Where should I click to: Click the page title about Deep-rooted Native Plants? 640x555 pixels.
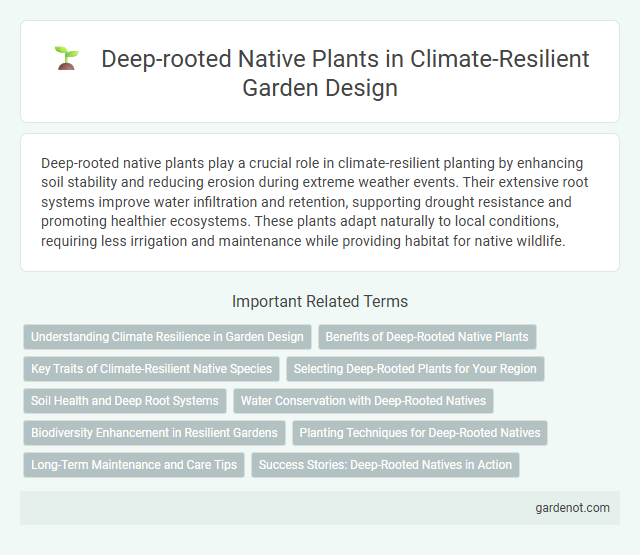click(345, 73)
